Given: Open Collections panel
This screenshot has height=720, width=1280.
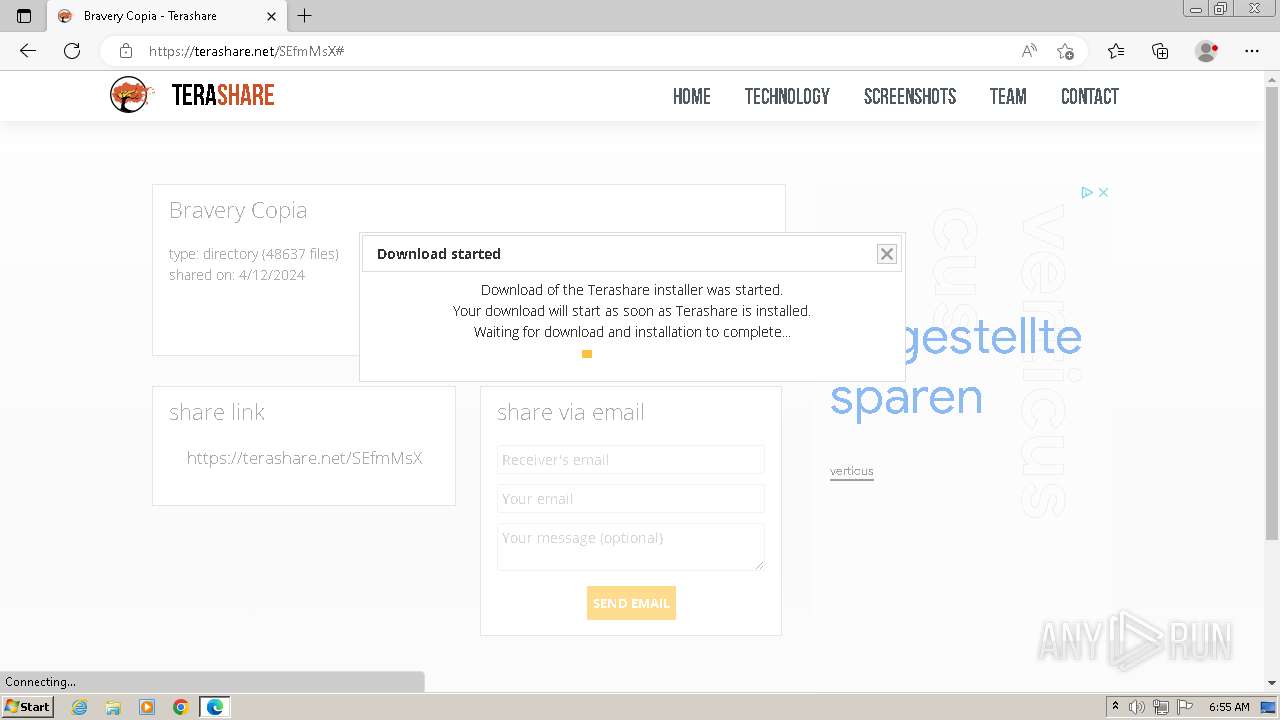Looking at the screenshot, I should 1160,51.
